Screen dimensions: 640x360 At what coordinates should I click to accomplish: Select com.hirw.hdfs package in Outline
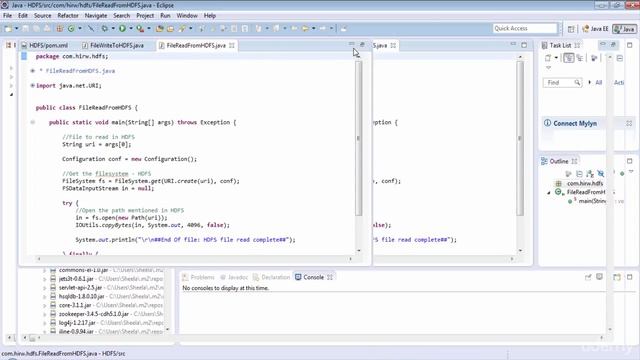584,183
